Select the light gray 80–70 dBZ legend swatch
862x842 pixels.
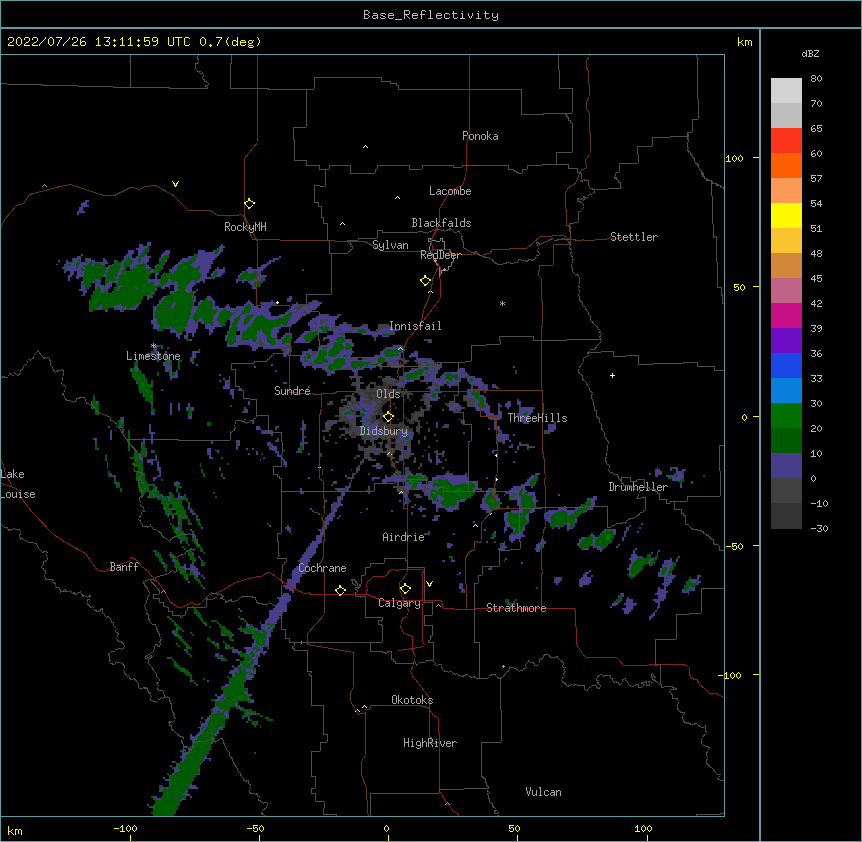(786, 91)
